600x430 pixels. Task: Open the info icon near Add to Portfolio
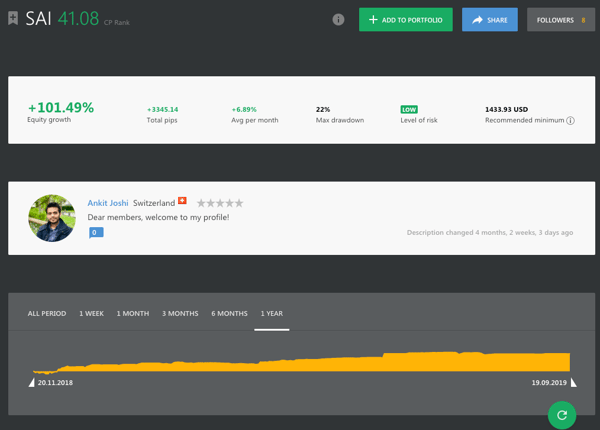pyautogui.click(x=338, y=20)
